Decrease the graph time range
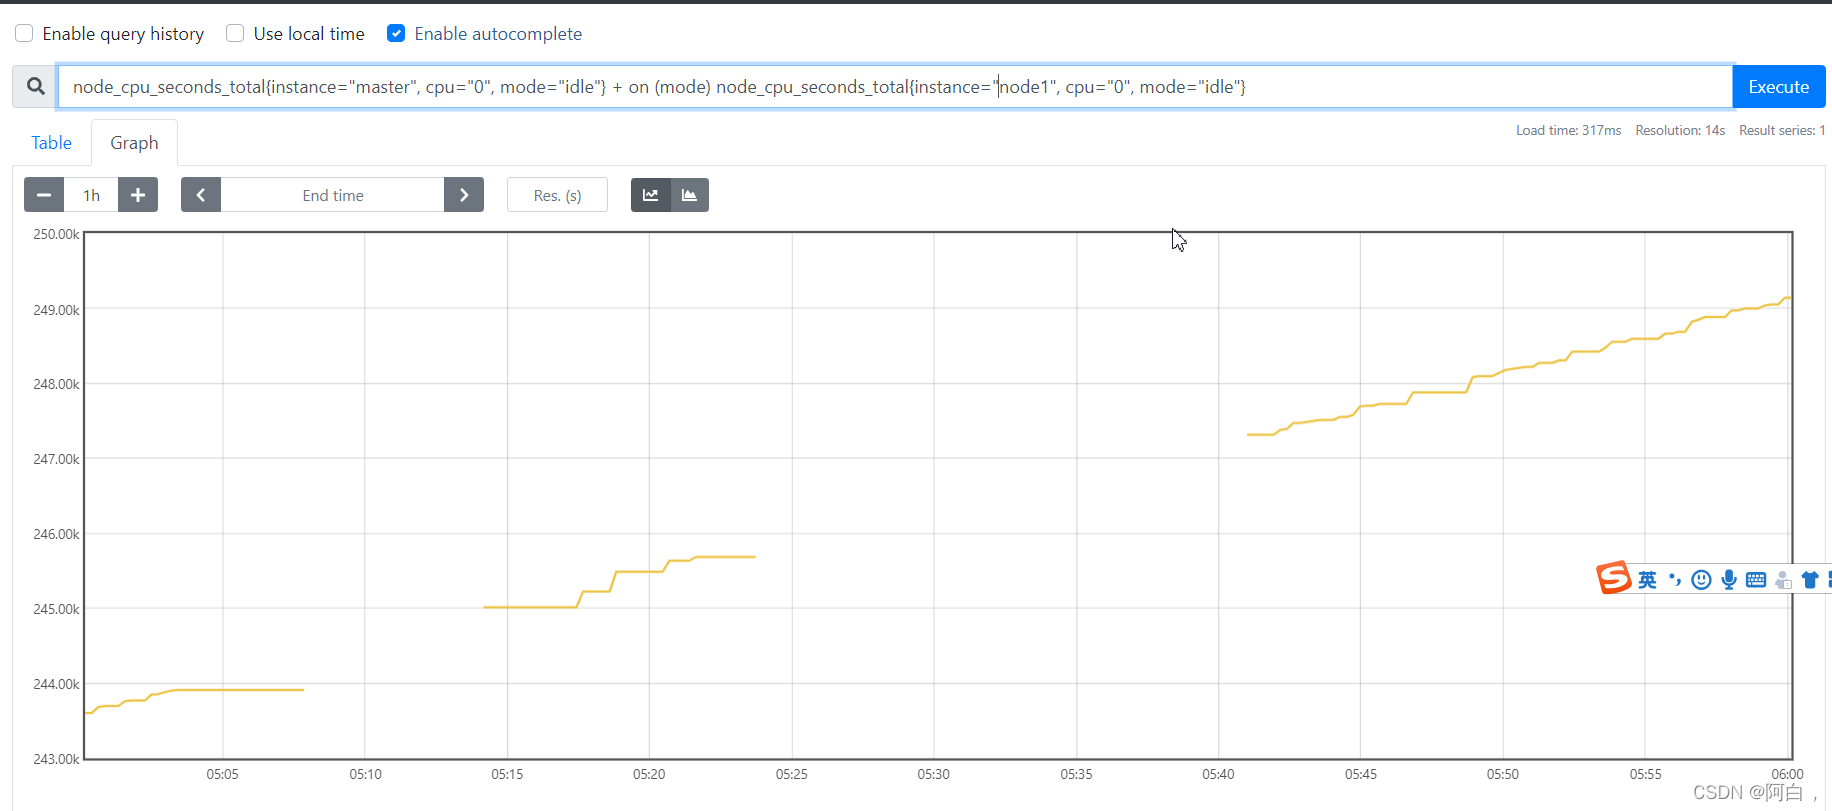Image resolution: width=1832 pixels, height=811 pixels. 44,195
